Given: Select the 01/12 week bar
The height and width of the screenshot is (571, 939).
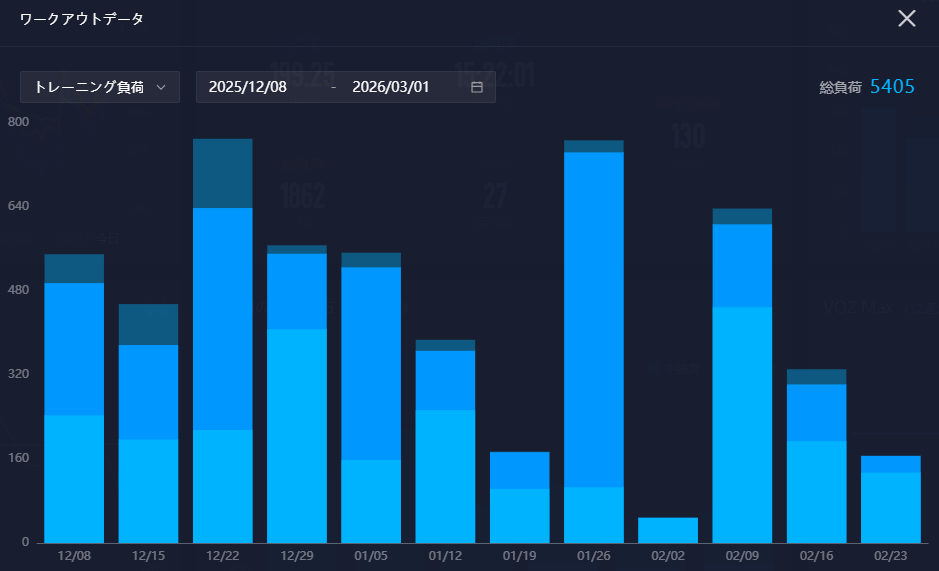Looking at the screenshot, I should 445,442.
